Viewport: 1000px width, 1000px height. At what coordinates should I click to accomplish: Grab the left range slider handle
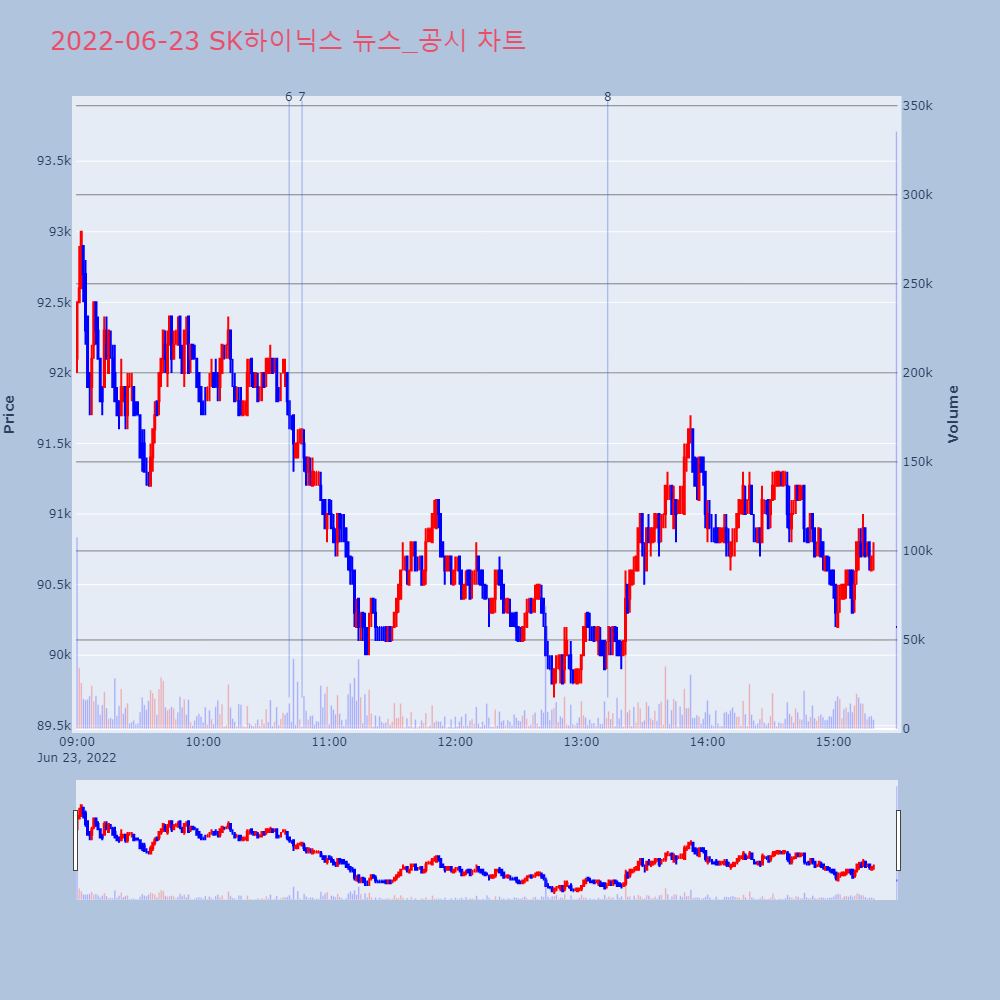(x=75, y=840)
